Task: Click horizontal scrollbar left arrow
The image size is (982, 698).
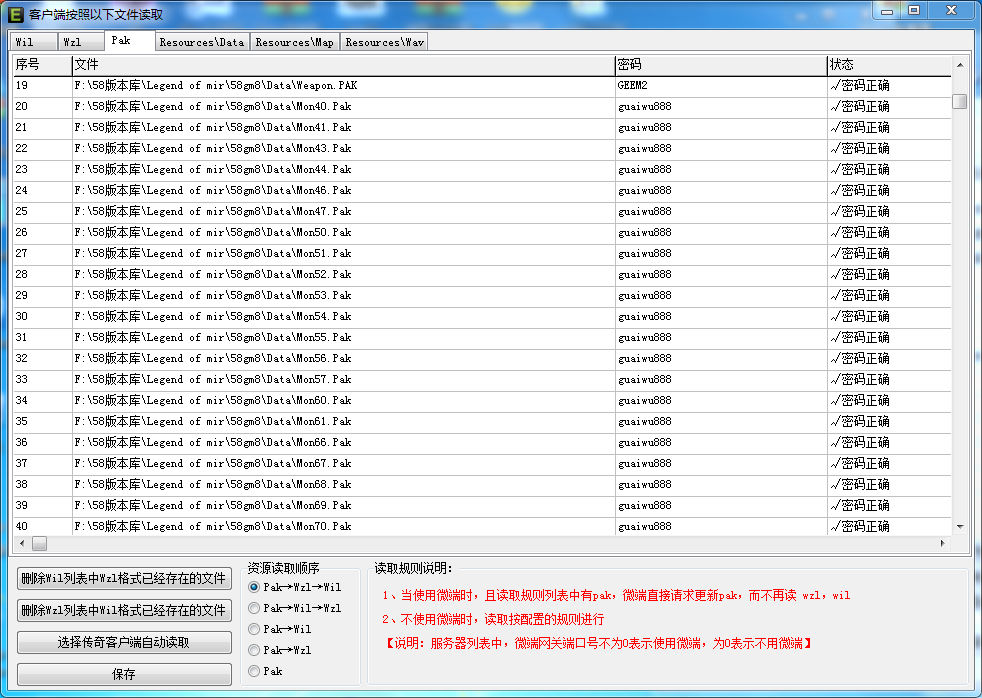Action: pos(19,543)
